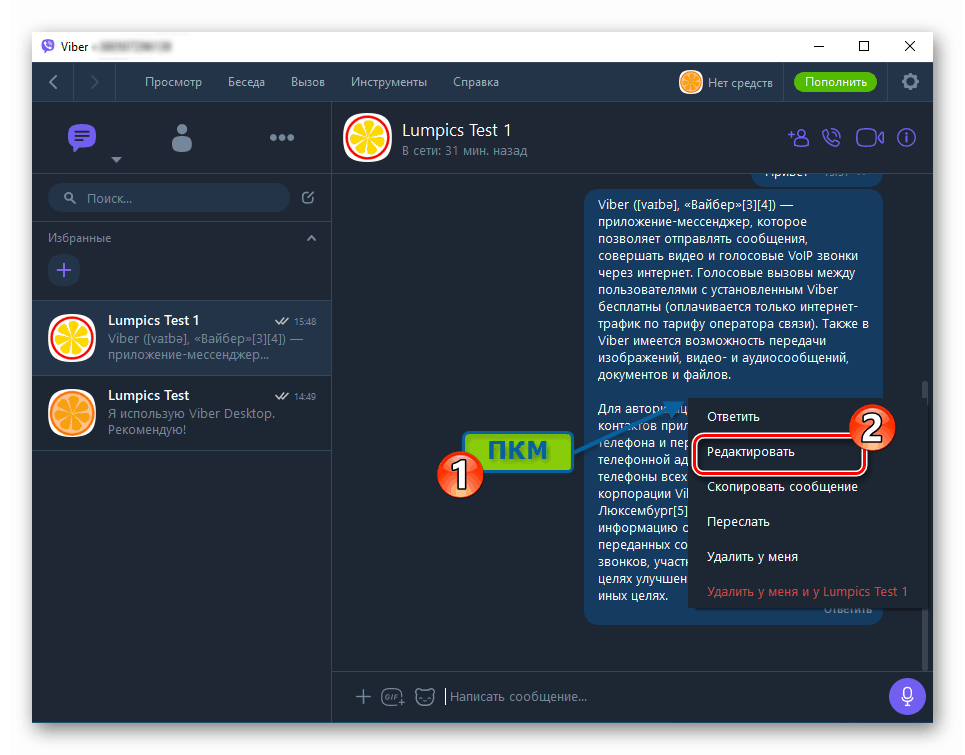
Task: Open the Lumpics Test 1 chat
Action: pyautogui.click(x=182, y=338)
